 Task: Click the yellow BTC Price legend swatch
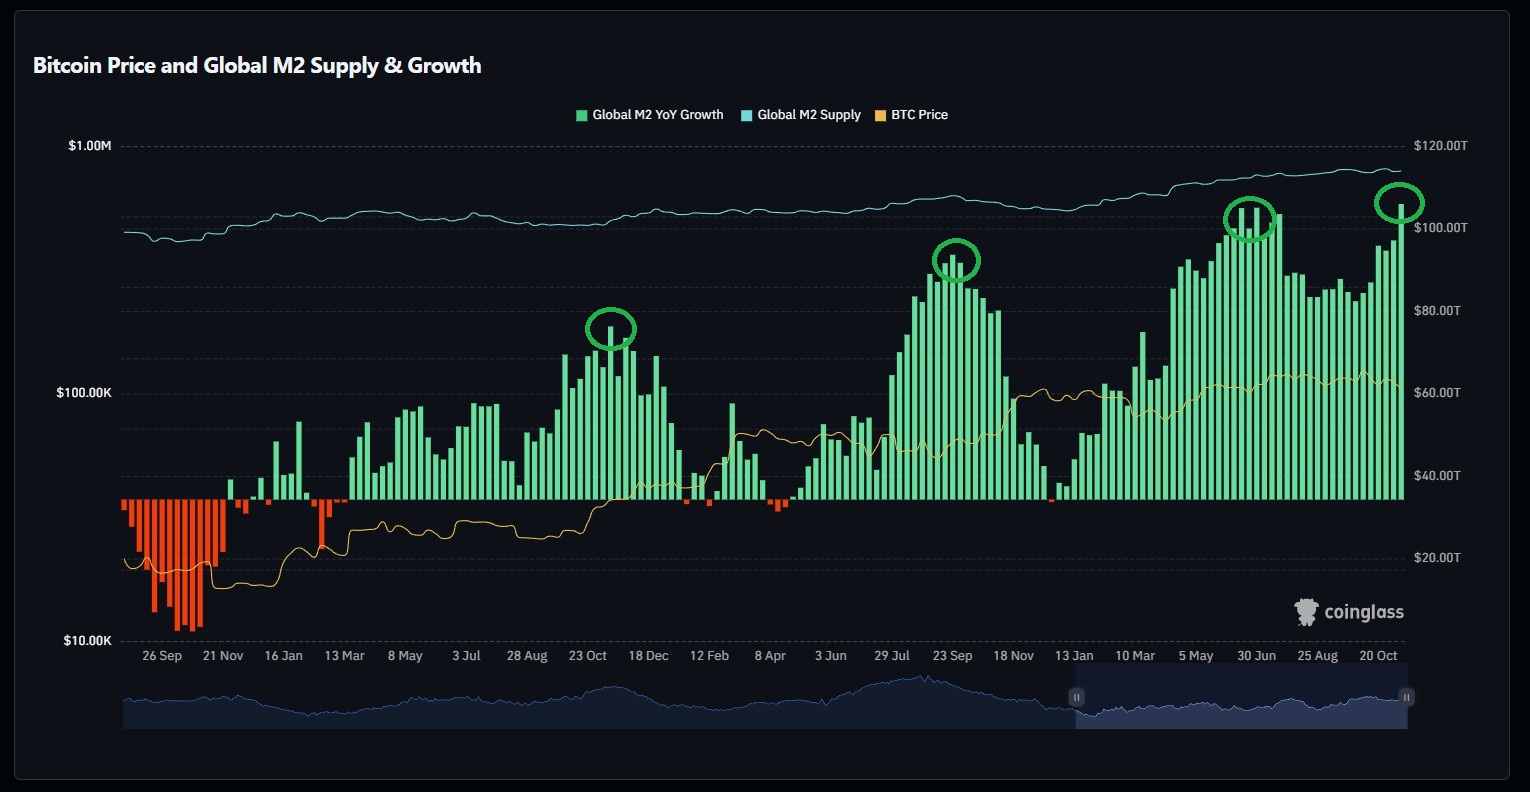[880, 115]
